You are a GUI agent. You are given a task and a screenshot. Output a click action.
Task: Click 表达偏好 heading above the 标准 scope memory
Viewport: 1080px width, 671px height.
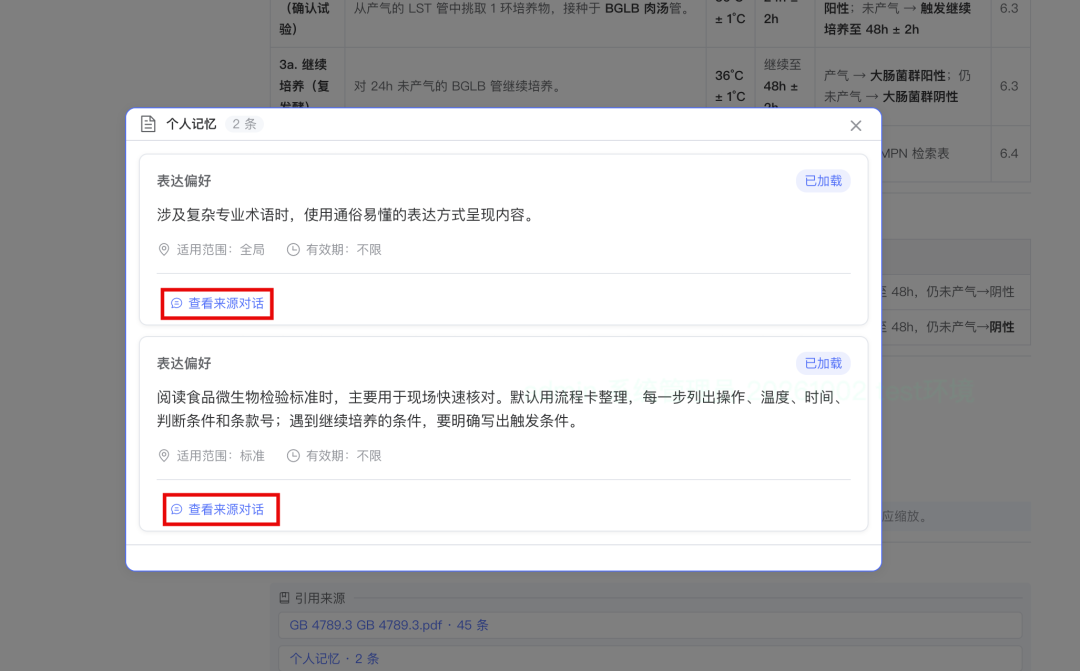[x=184, y=364]
